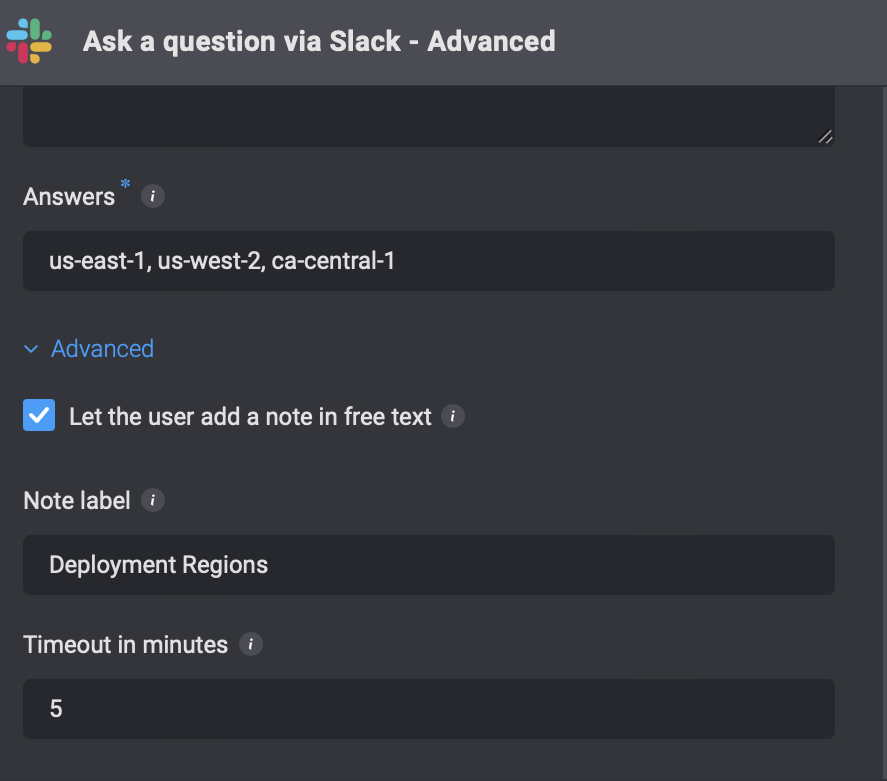Click the Answers field label

[69, 197]
